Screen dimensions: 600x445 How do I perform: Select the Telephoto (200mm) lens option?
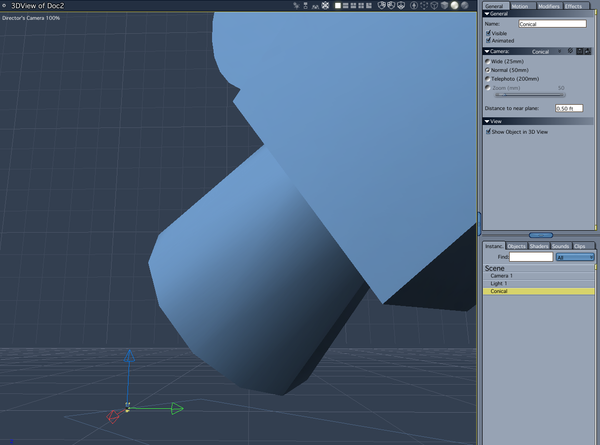tap(488, 79)
